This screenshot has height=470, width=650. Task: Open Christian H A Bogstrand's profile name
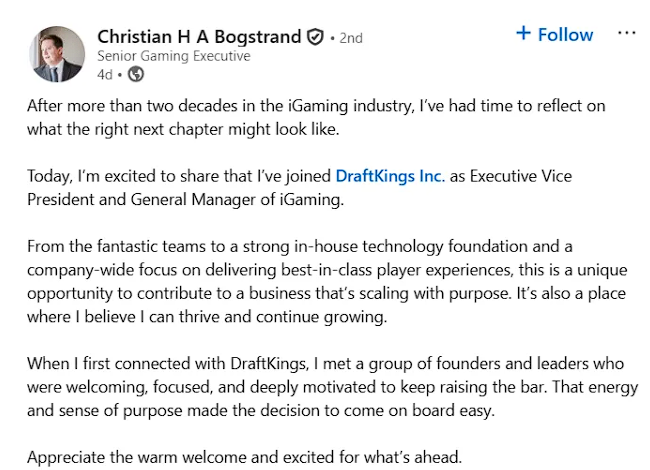[x=199, y=37]
